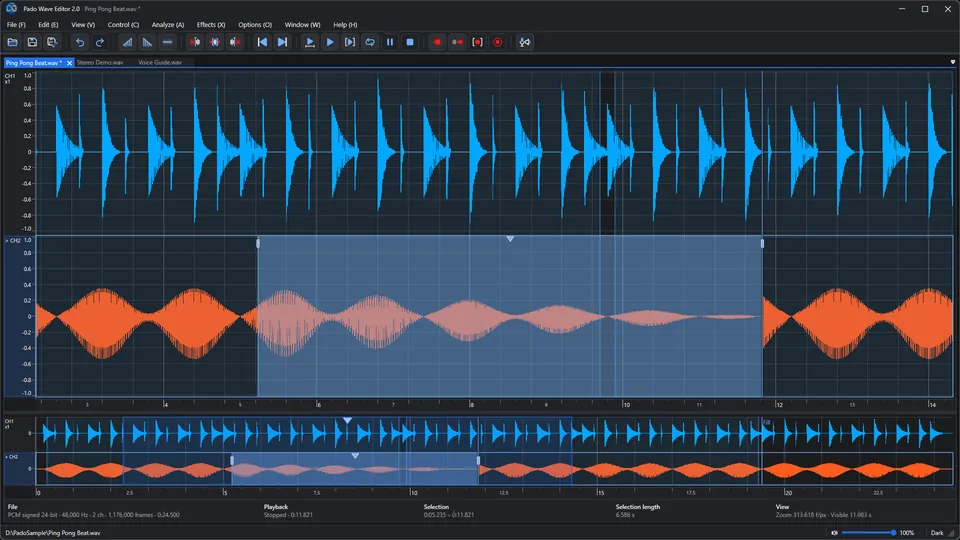960x540 pixels.
Task: Click the middle red selection crop icon
Action: tap(215, 42)
